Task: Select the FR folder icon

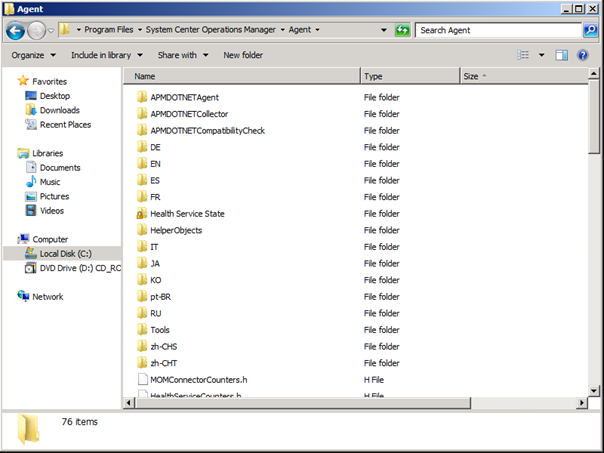Action: (142, 196)
